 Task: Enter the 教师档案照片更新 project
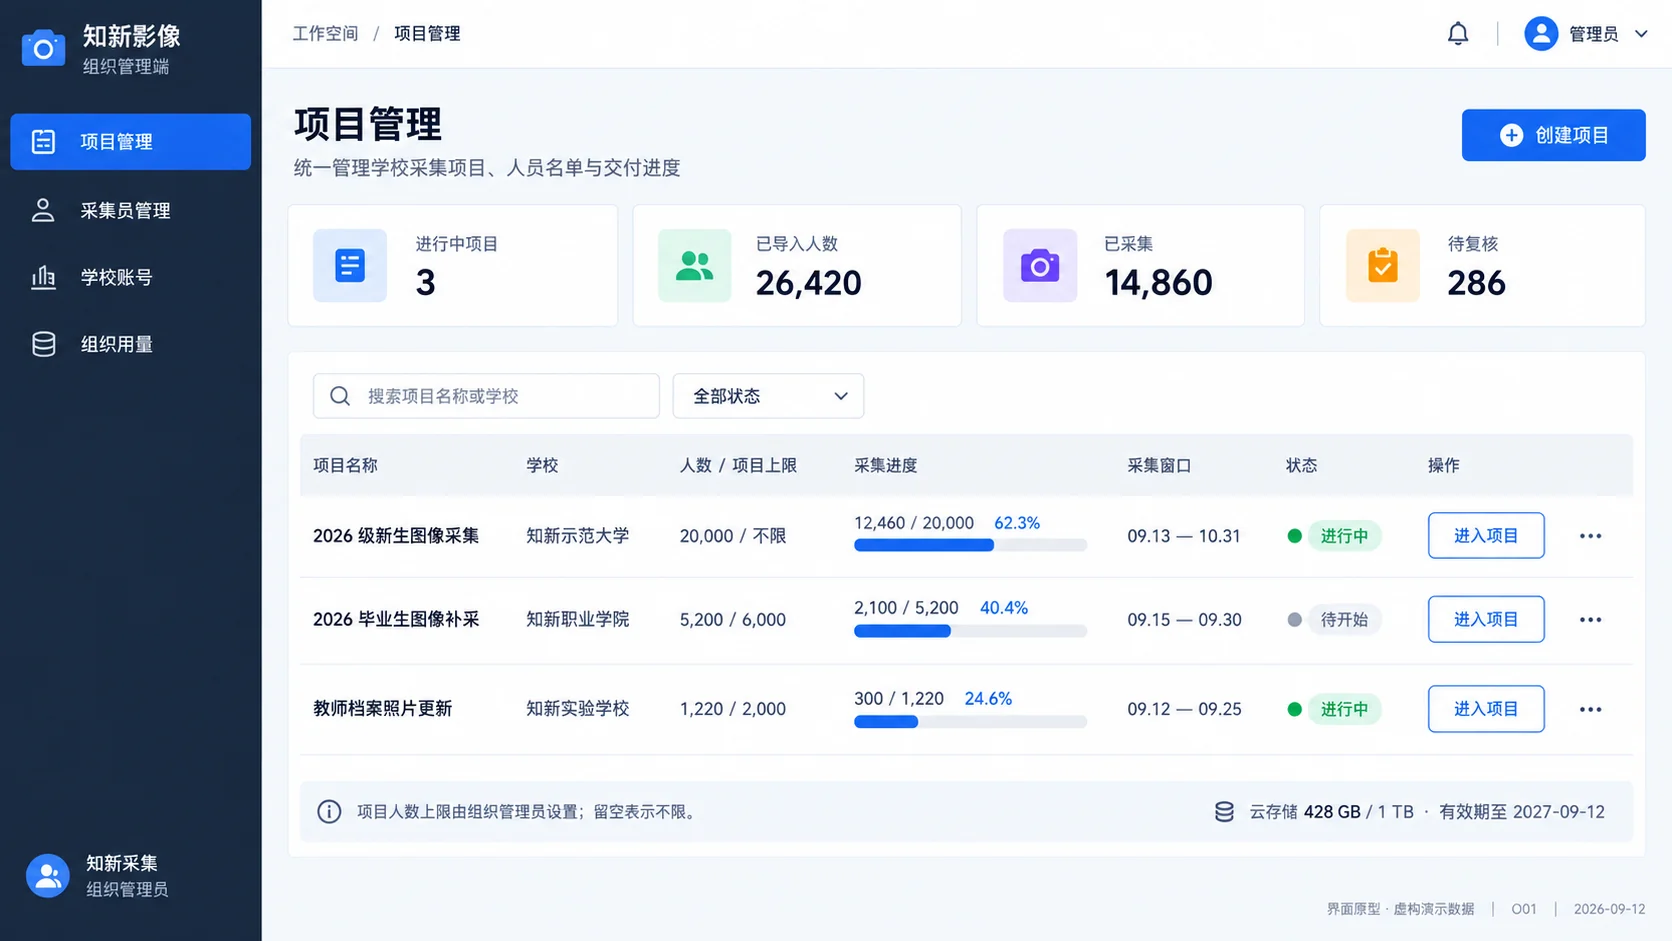tap(1486, 709)
